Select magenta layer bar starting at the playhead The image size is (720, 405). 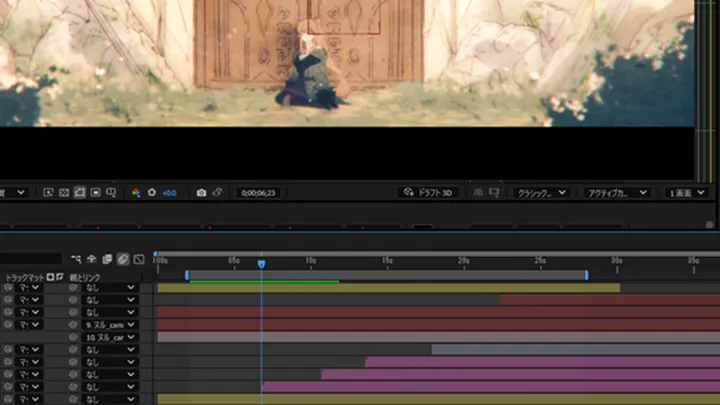[x=491, y=387]
